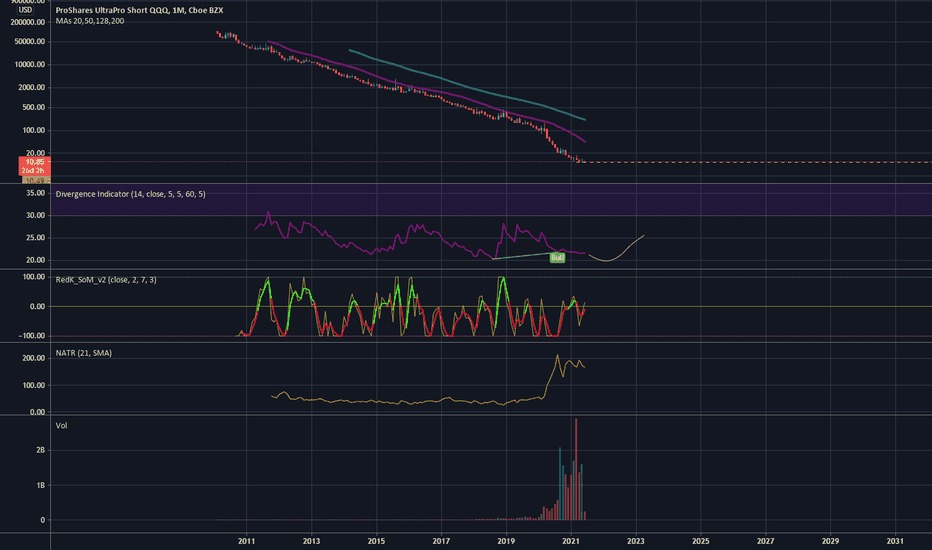Click the 2027 label on time axis
Image resolution: width=932 pixels, height=550 pixels.
click(x=766, y=540)
